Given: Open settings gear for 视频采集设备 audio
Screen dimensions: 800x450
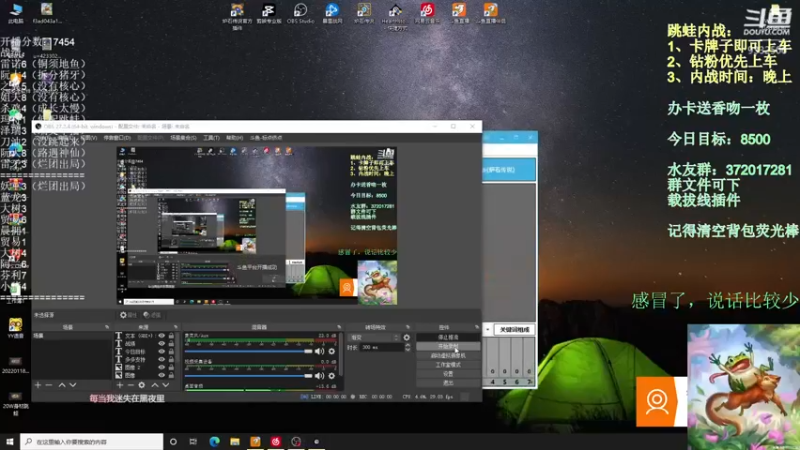Looking at the screenshot, I should click(332, 376).
